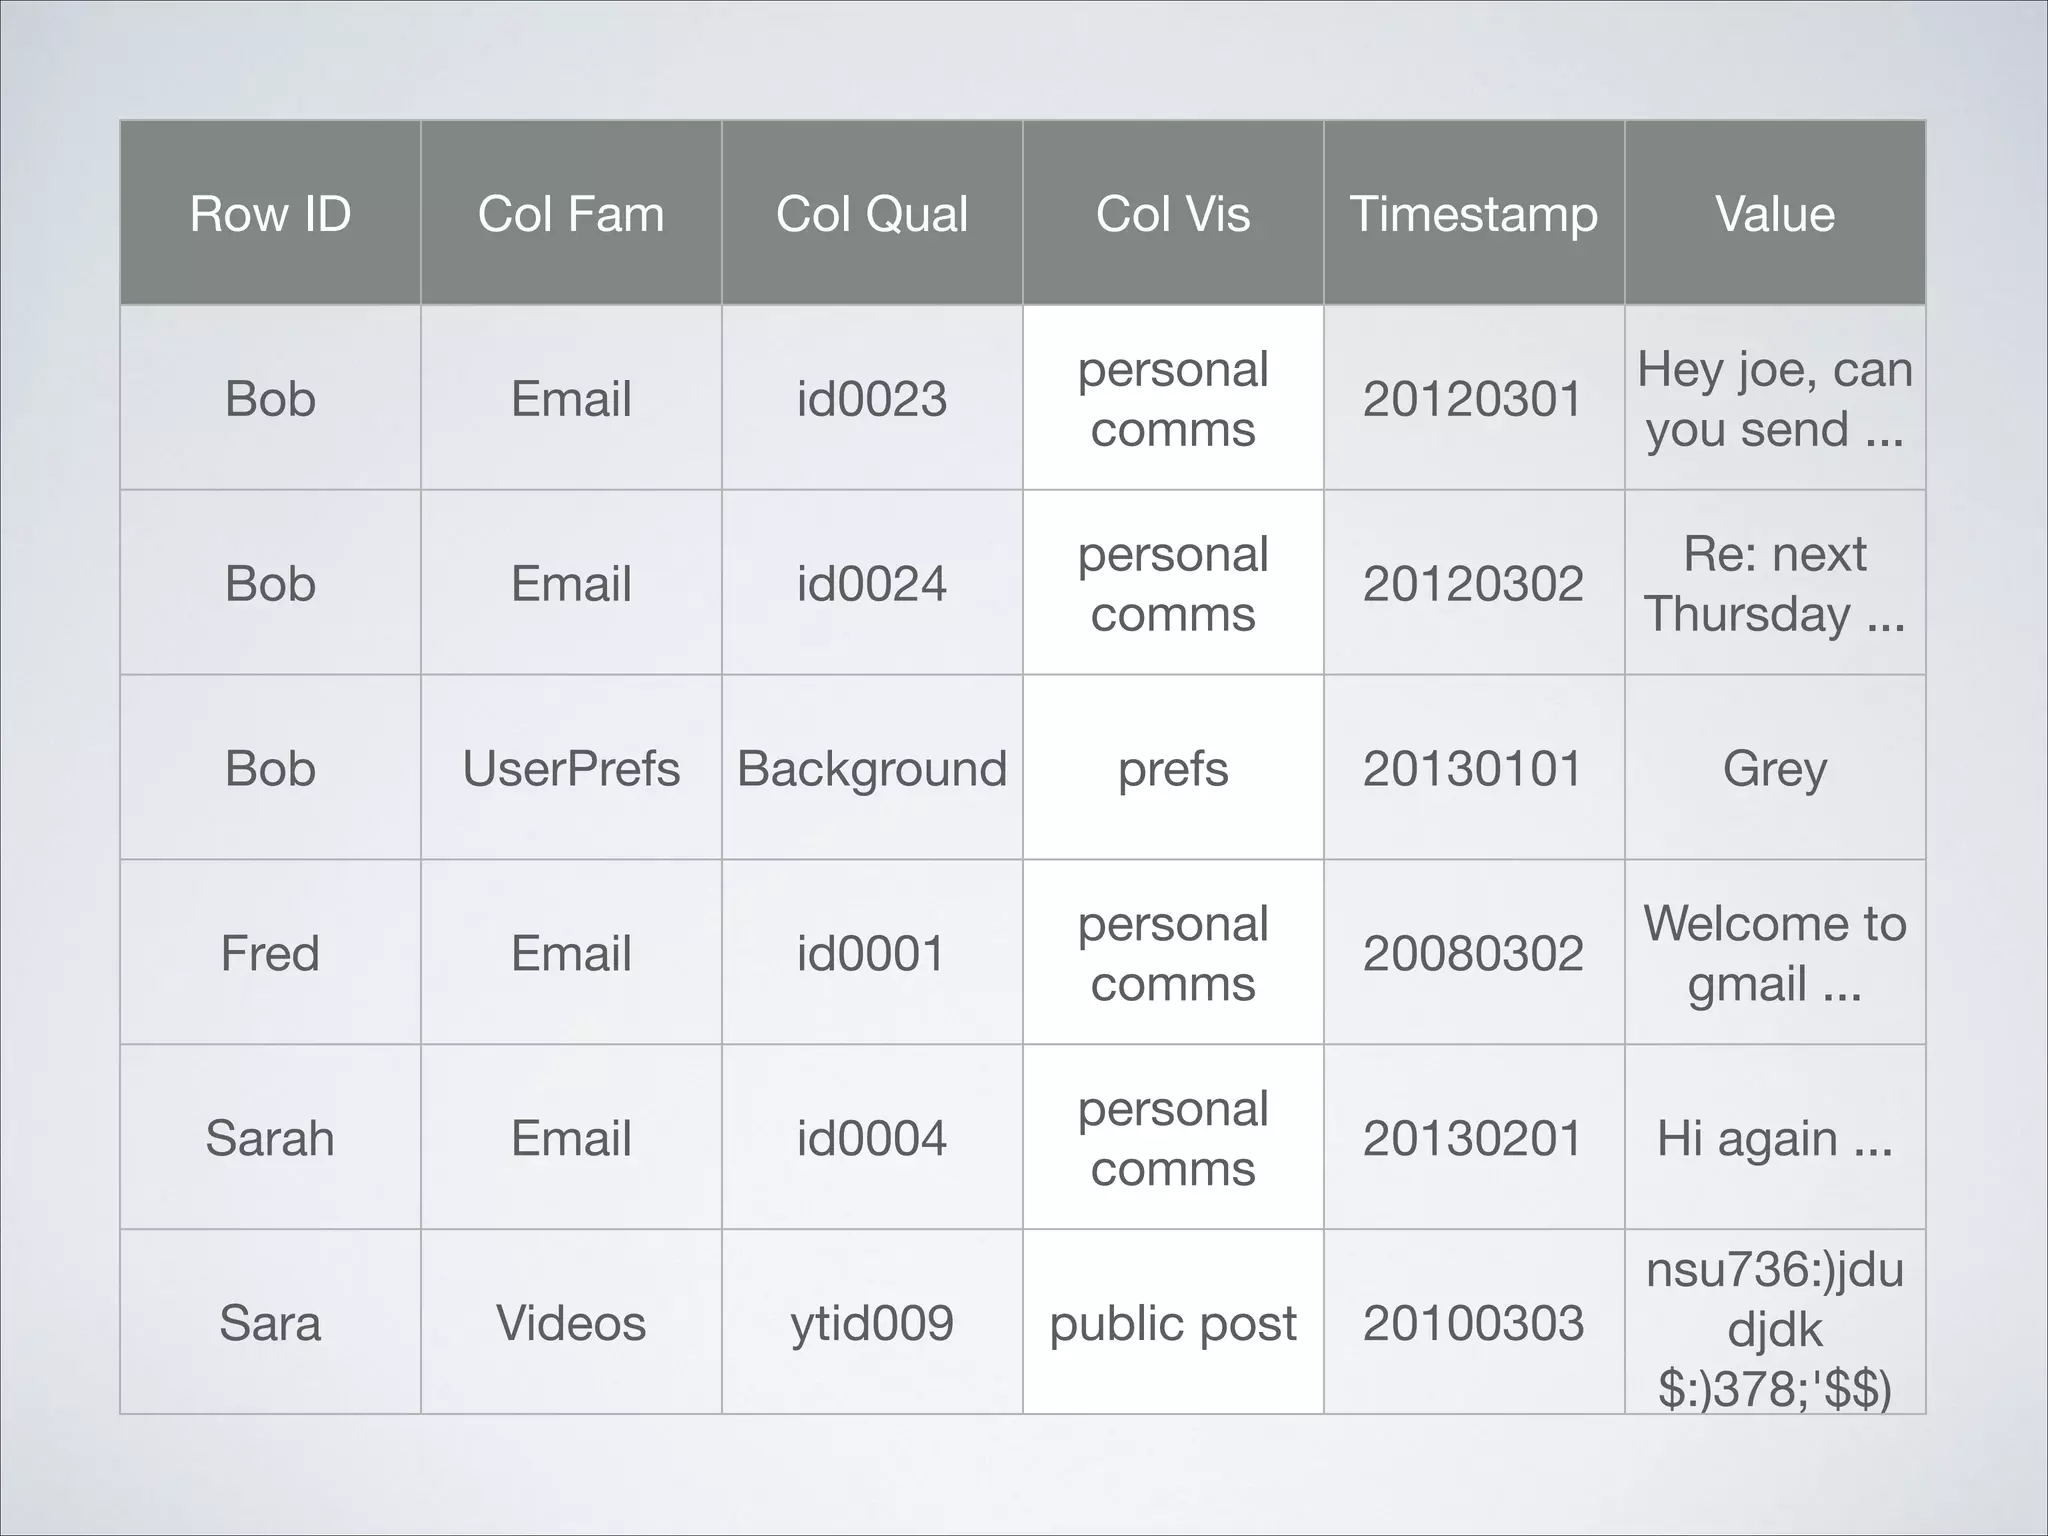Screen dimensions: 2048x1536
Task: Click timestamp 20130201
Action: tap(1474, 1138)
